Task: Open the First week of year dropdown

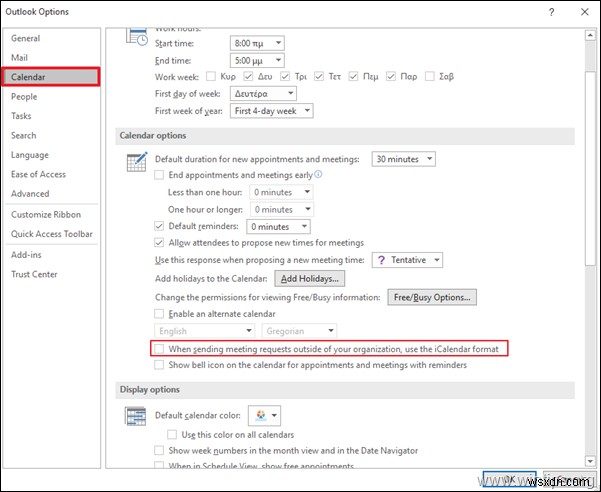Action: 271,111
